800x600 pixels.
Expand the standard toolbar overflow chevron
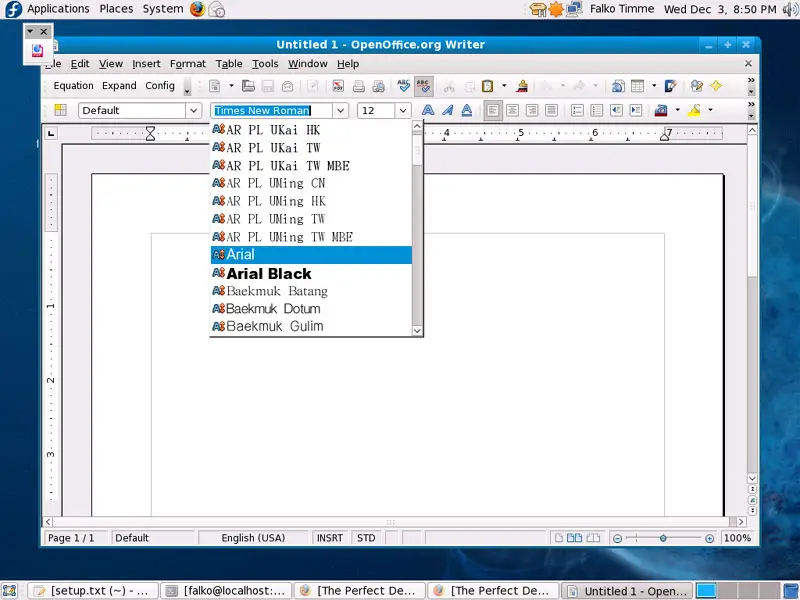coord(751,81)
